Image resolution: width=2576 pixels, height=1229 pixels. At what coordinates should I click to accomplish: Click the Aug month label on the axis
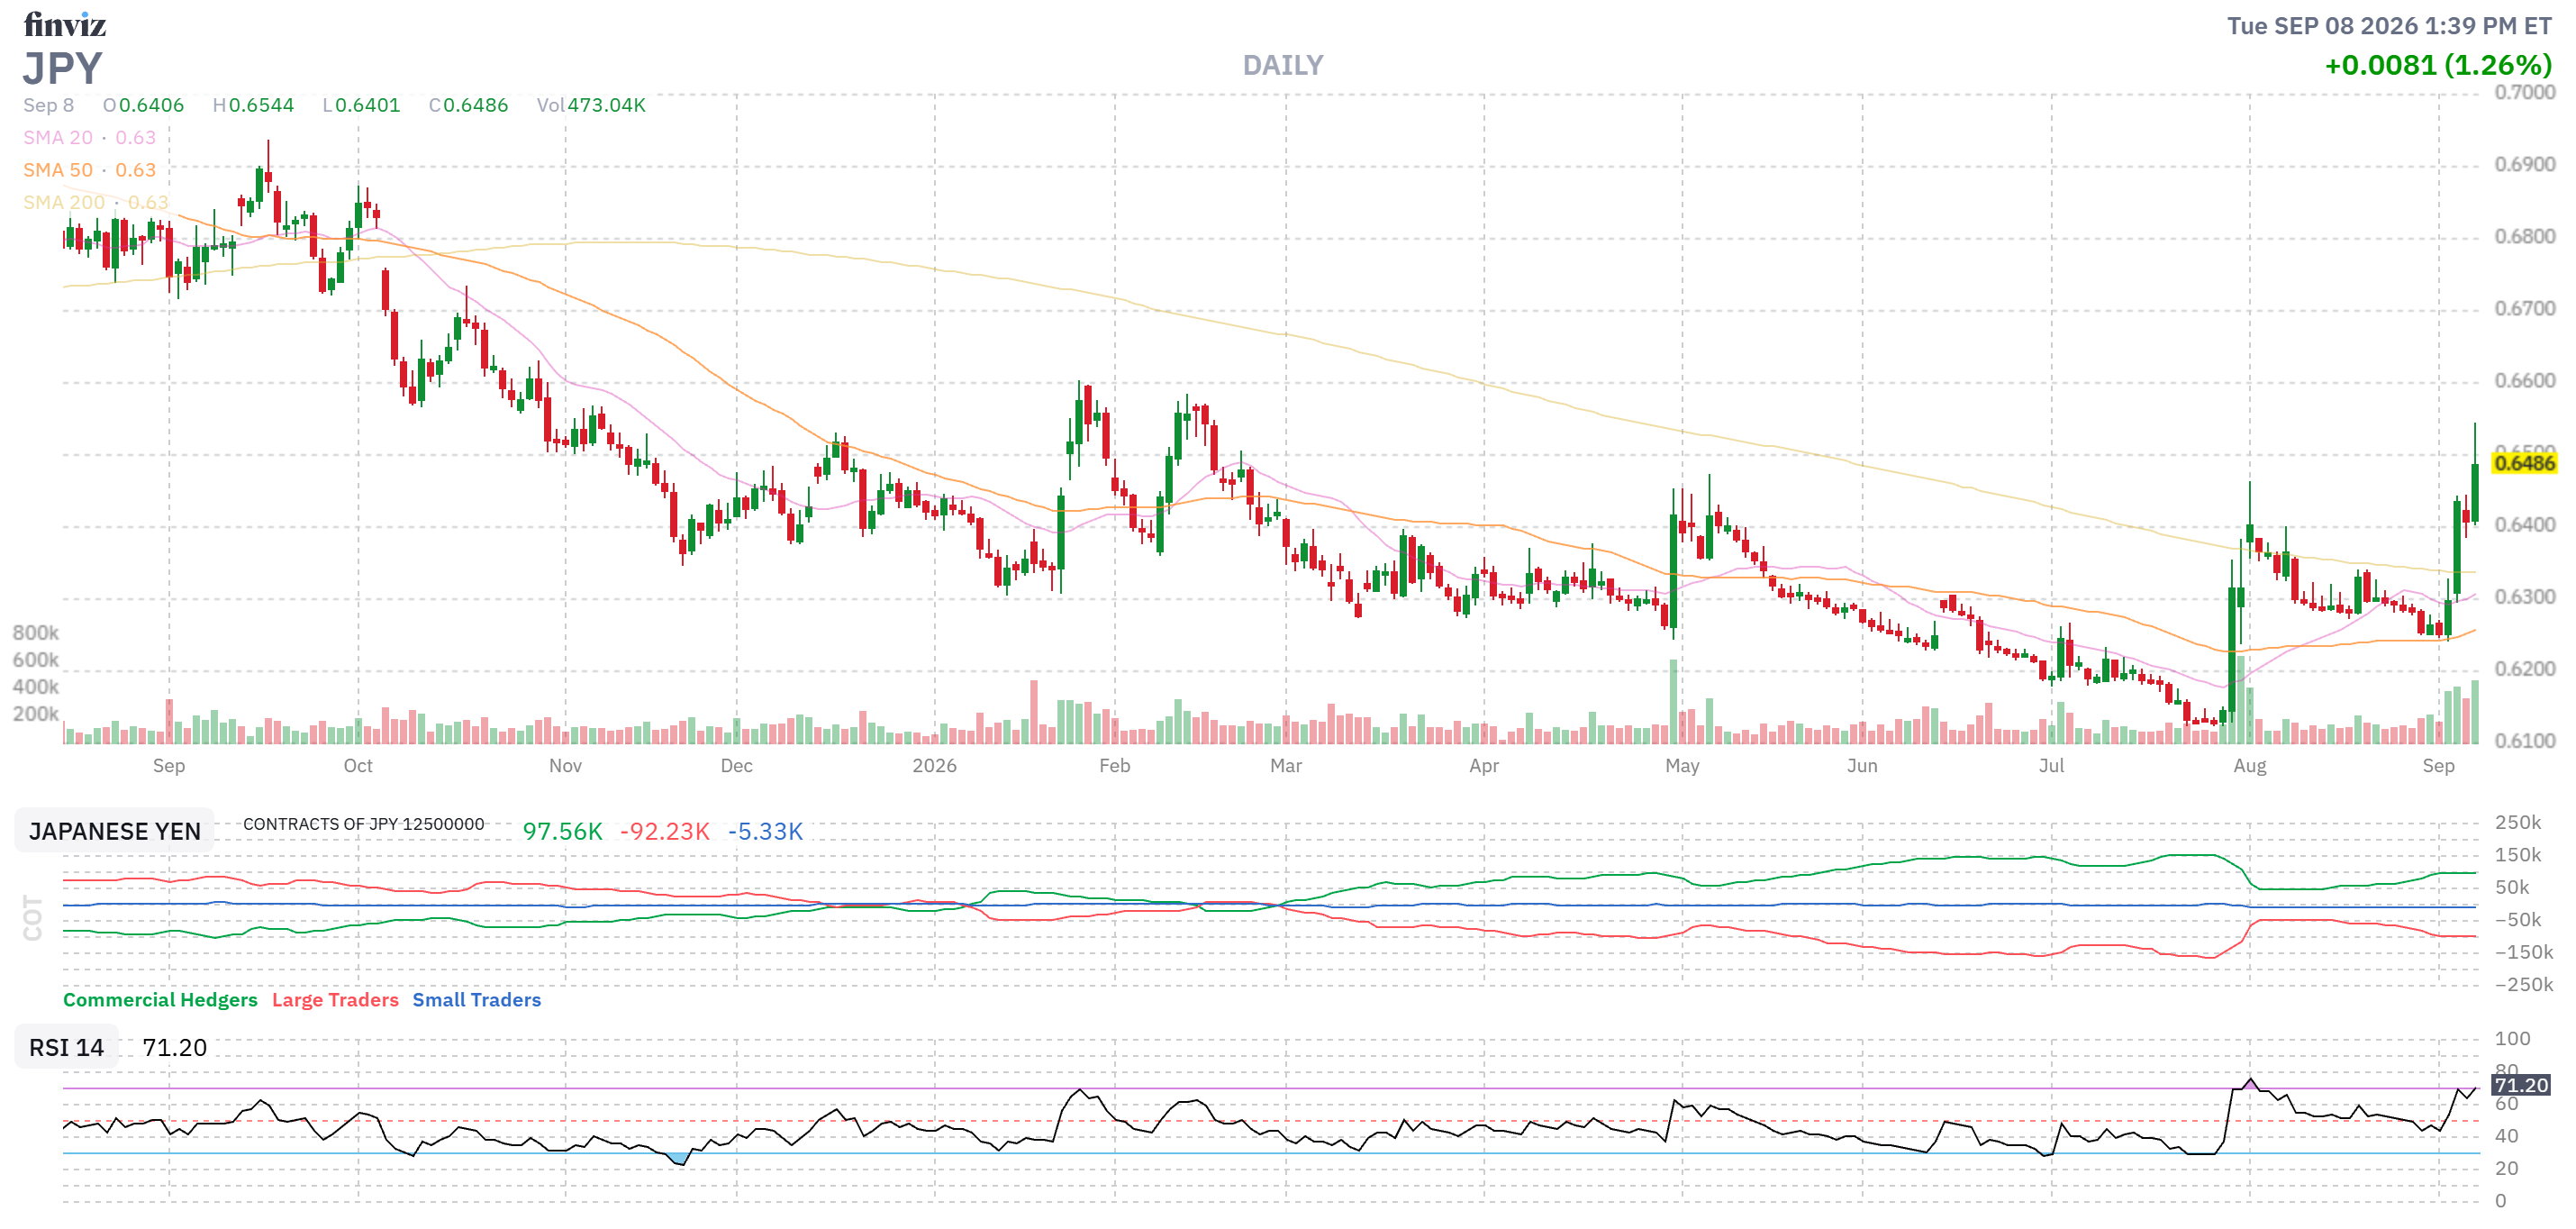2250,766
